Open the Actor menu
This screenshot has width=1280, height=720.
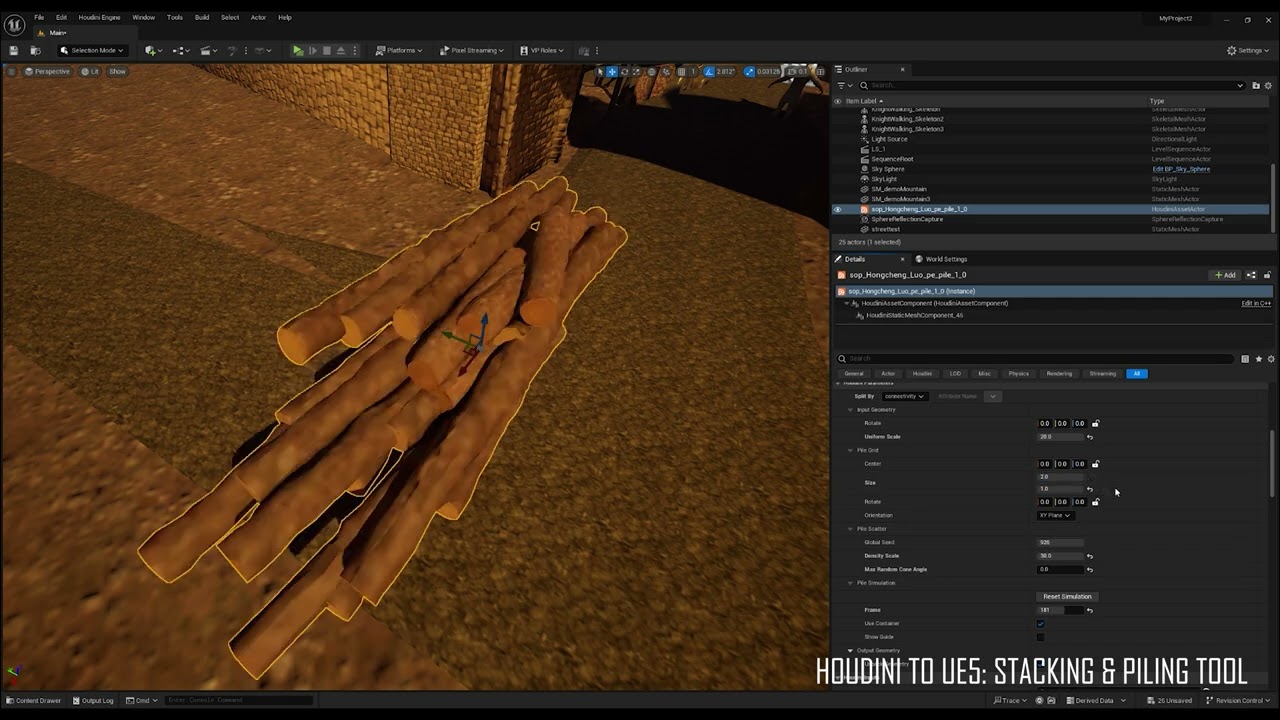258,17
